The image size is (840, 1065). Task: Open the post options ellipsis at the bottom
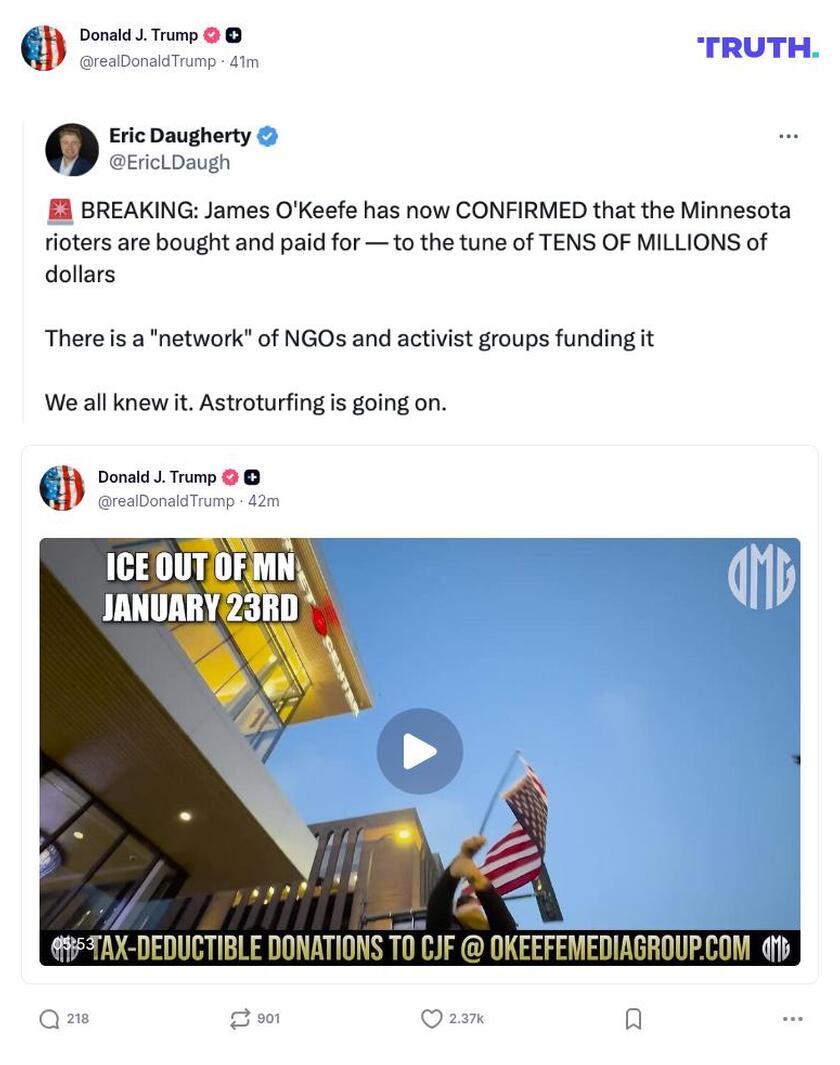click(x=792, y=1019)
